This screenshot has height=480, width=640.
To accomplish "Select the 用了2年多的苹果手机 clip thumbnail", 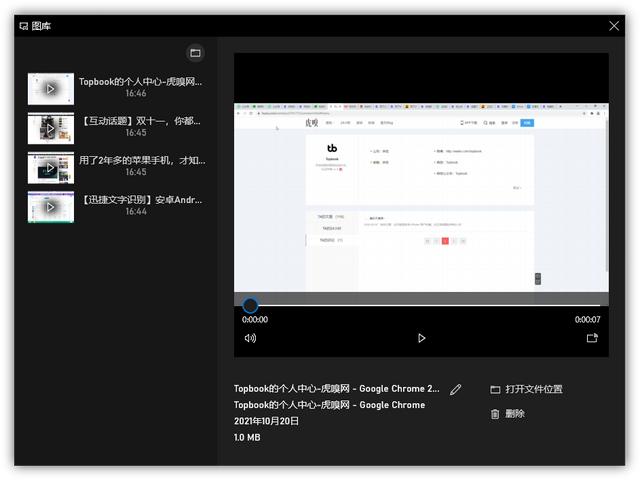I will coord(51,168).
